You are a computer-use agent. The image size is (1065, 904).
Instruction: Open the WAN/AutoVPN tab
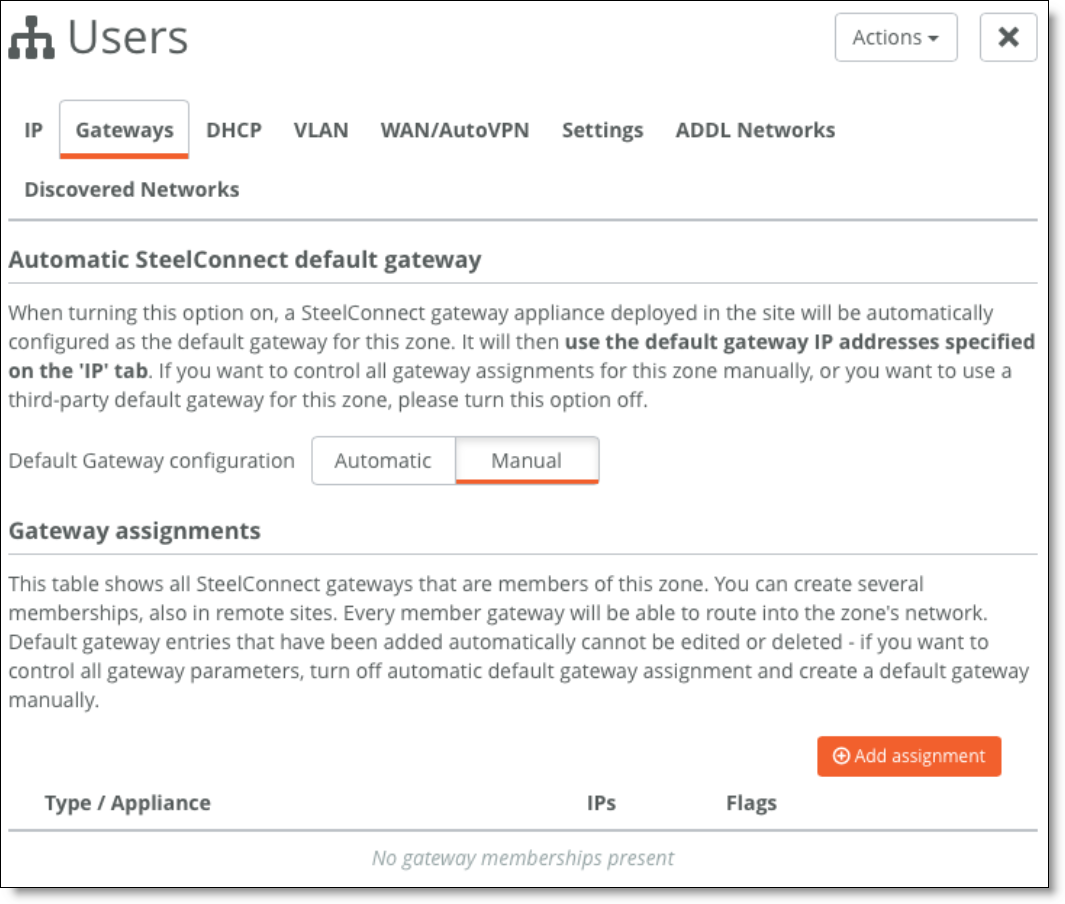pyautogui.click(x=454, y=130)
